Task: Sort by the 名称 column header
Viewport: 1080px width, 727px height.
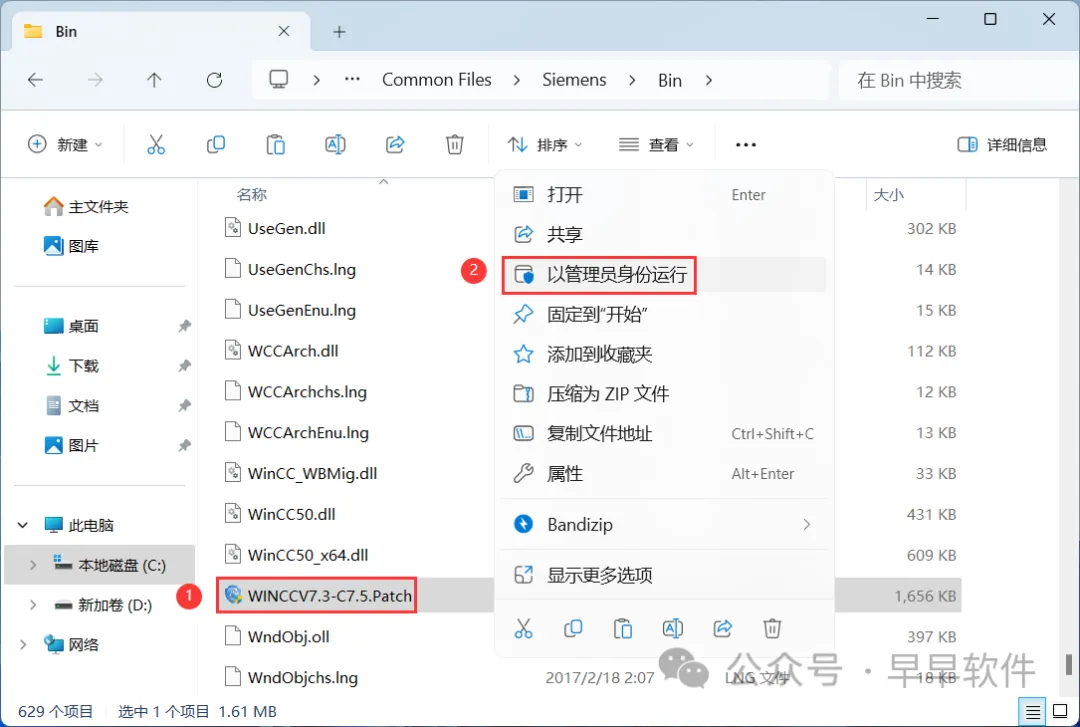Action: pos(251,195)
